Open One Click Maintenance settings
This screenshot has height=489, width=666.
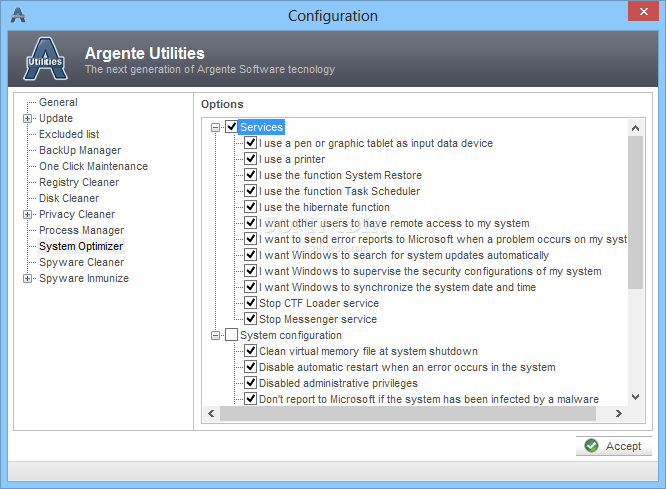tap(93, 166)
